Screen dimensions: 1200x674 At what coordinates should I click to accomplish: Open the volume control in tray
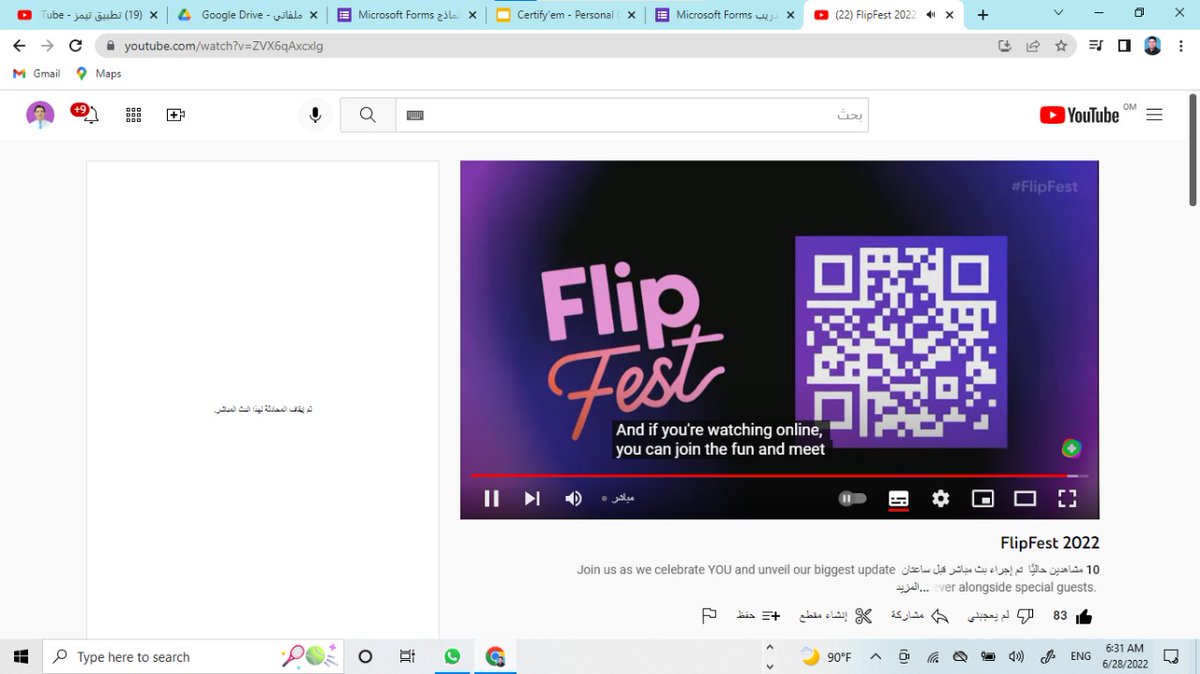[x=1017, y=657]
